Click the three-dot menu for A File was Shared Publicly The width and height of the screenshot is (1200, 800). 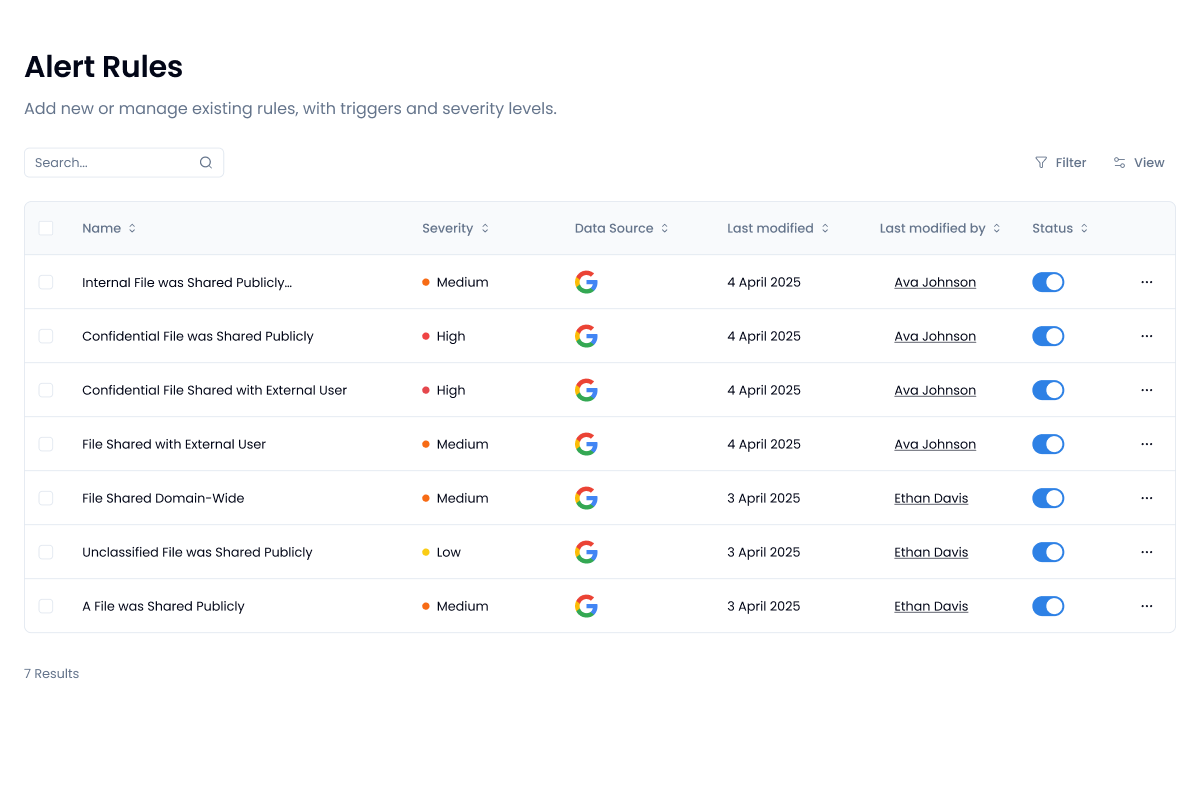tap(1146, 606)
